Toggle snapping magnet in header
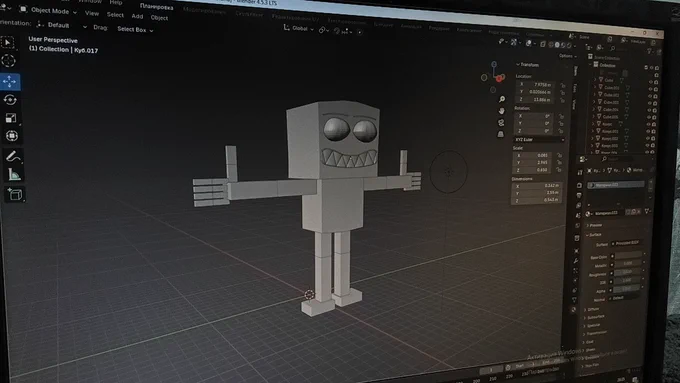 pyautogui.click(x=337, y=31)
